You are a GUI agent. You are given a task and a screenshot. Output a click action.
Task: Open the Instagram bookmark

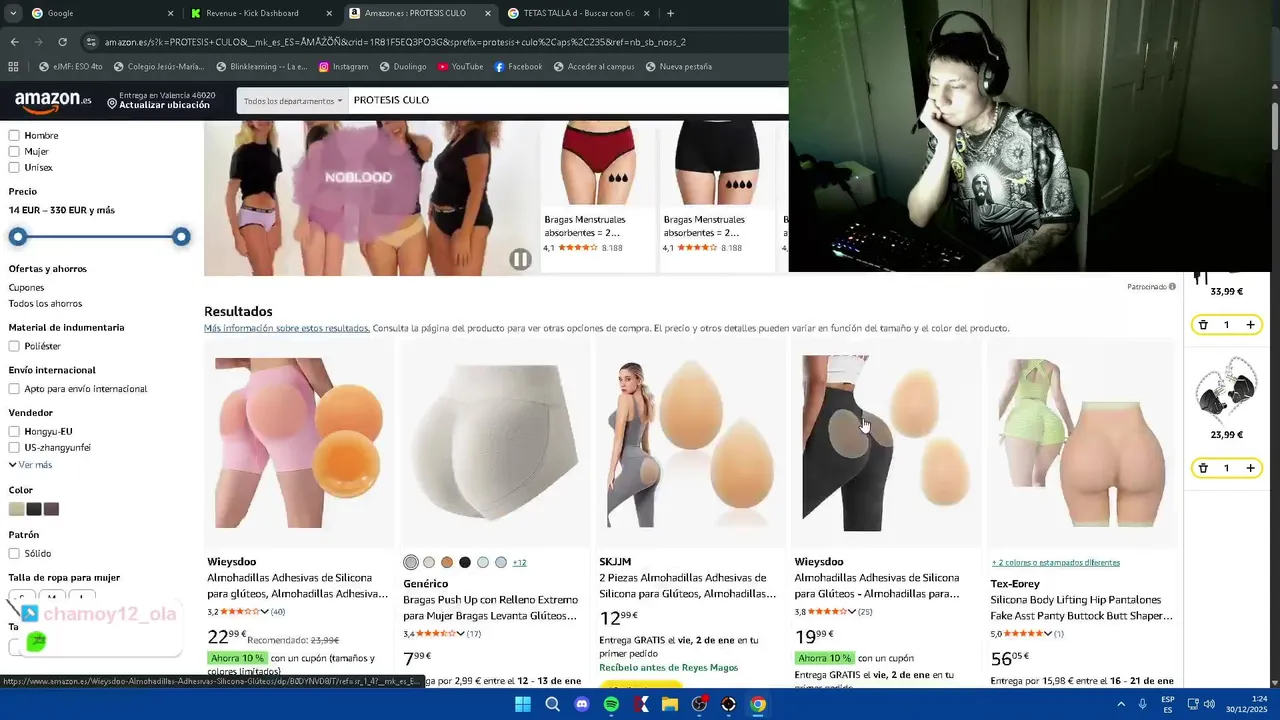[343, 67]
